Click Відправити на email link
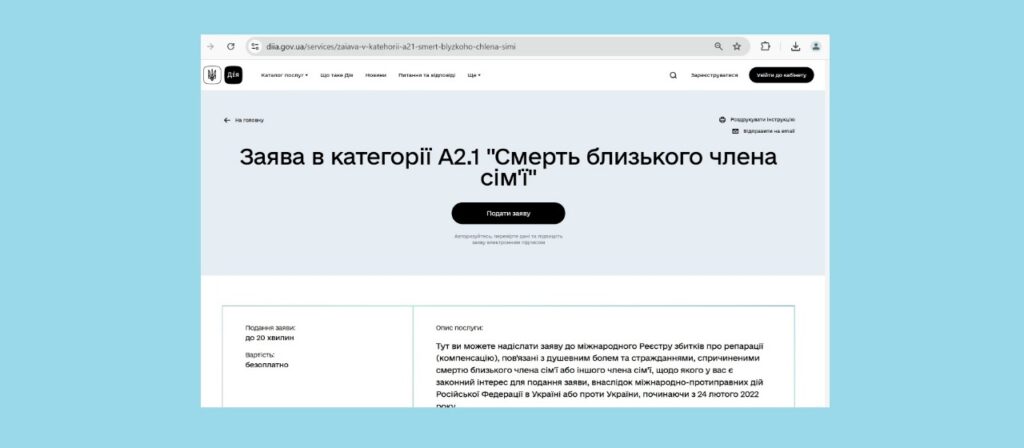This screenshot has width=1024, height=448. pos(769,131)
